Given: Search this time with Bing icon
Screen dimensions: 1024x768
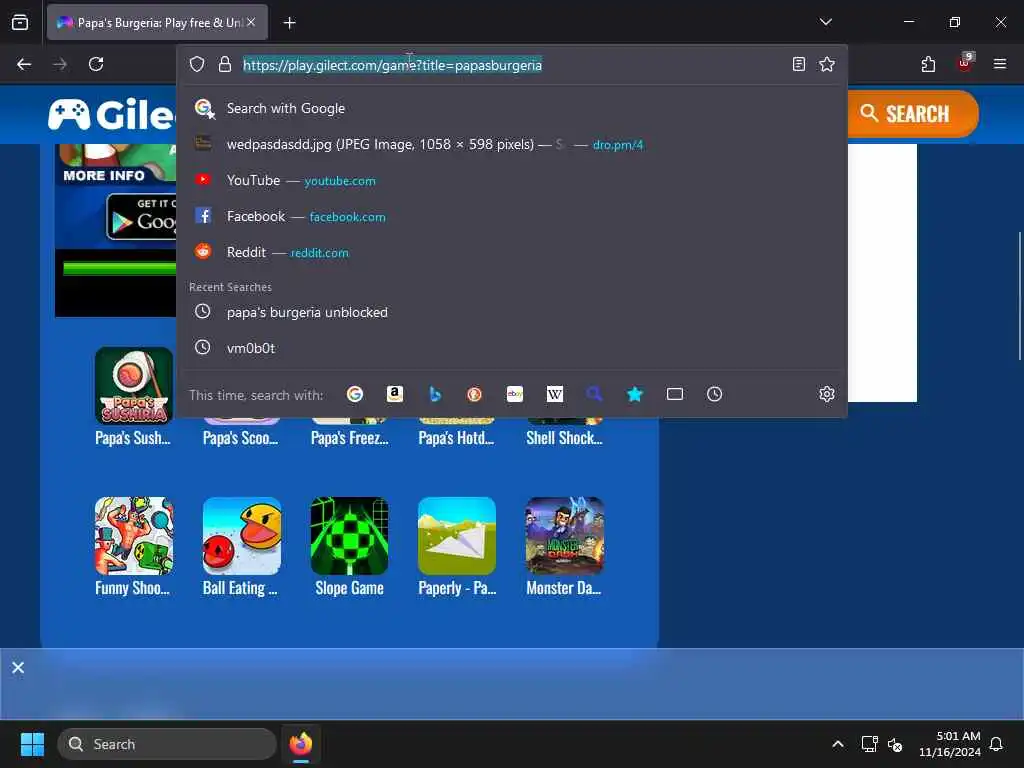Looking at the screenshot, I should (x=435, y=394).
